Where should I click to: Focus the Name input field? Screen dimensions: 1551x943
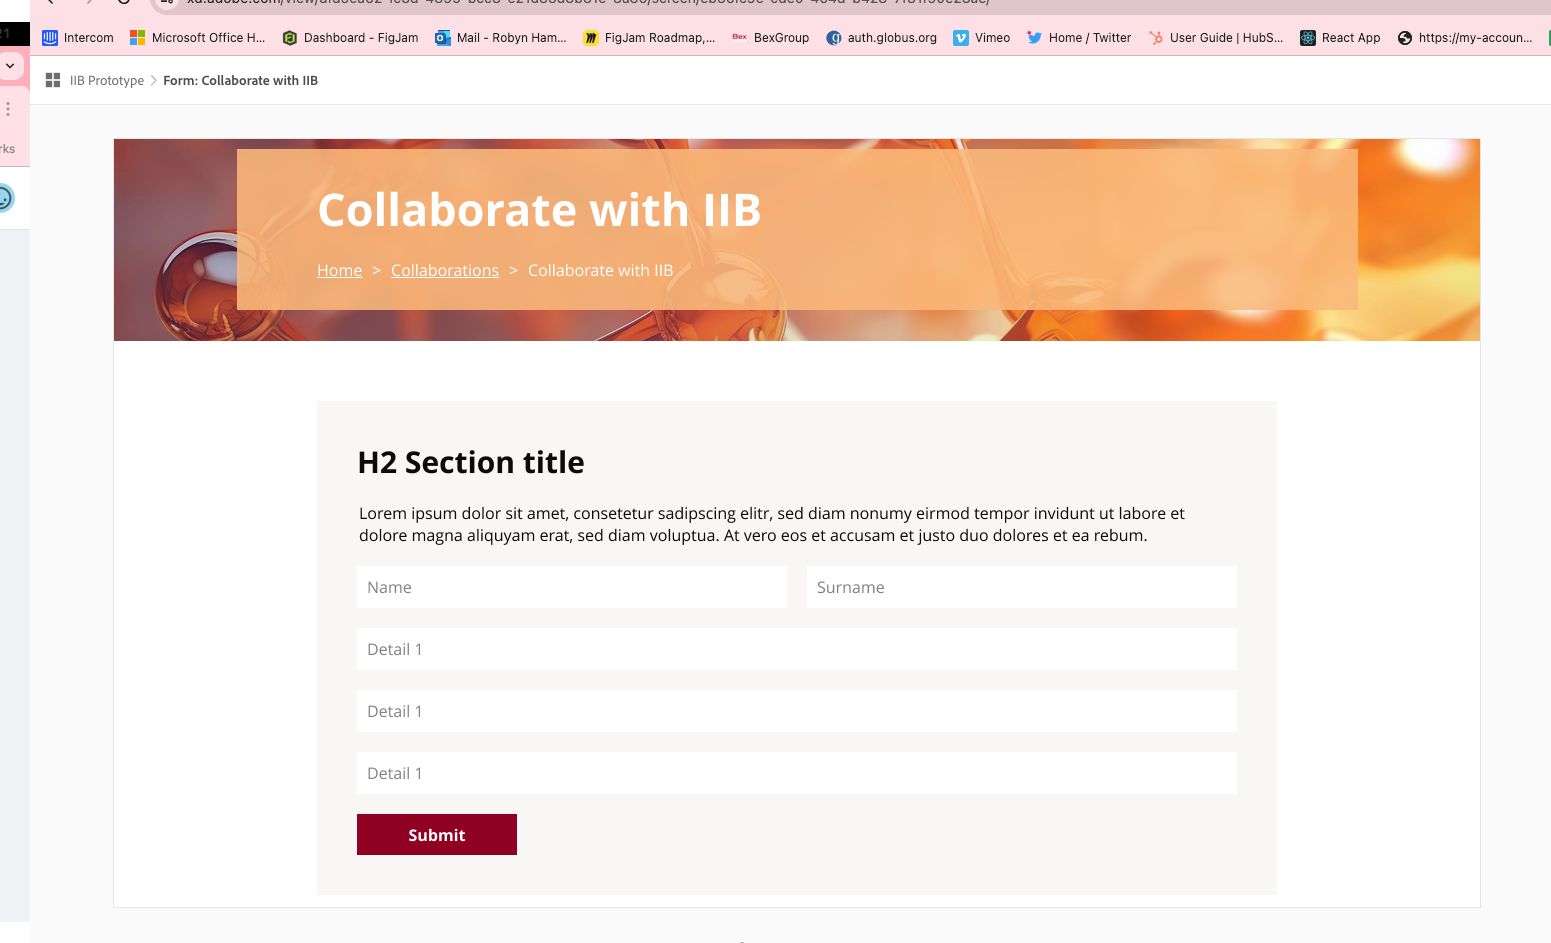coord(571,588)
